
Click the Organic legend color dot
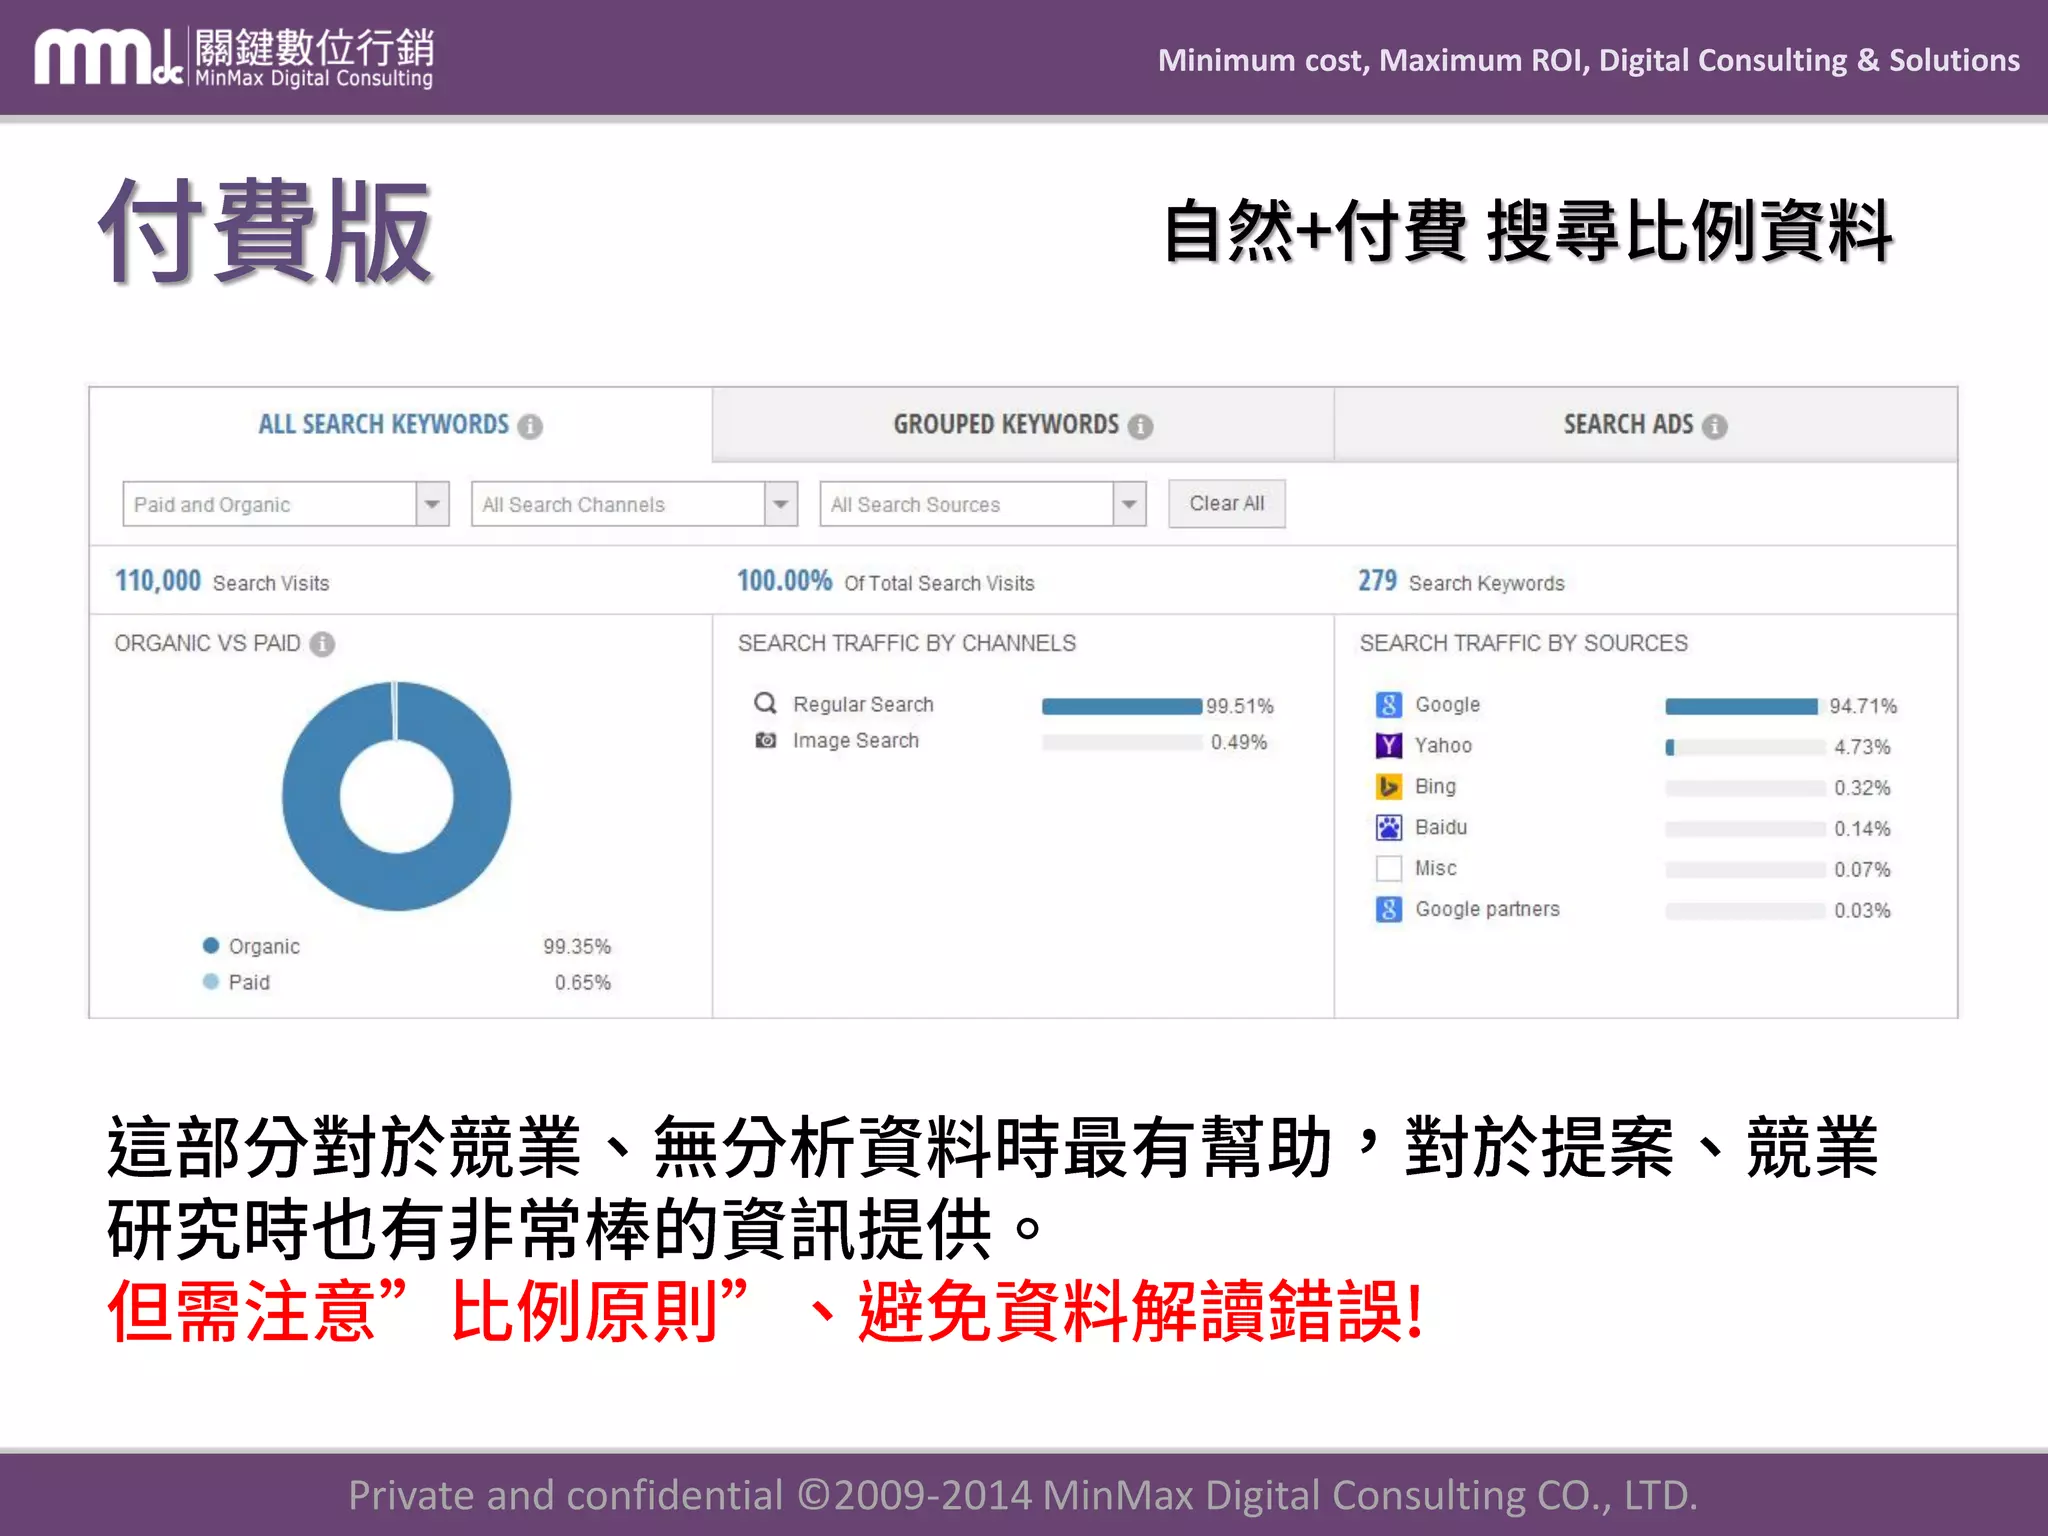click(211, 946)
